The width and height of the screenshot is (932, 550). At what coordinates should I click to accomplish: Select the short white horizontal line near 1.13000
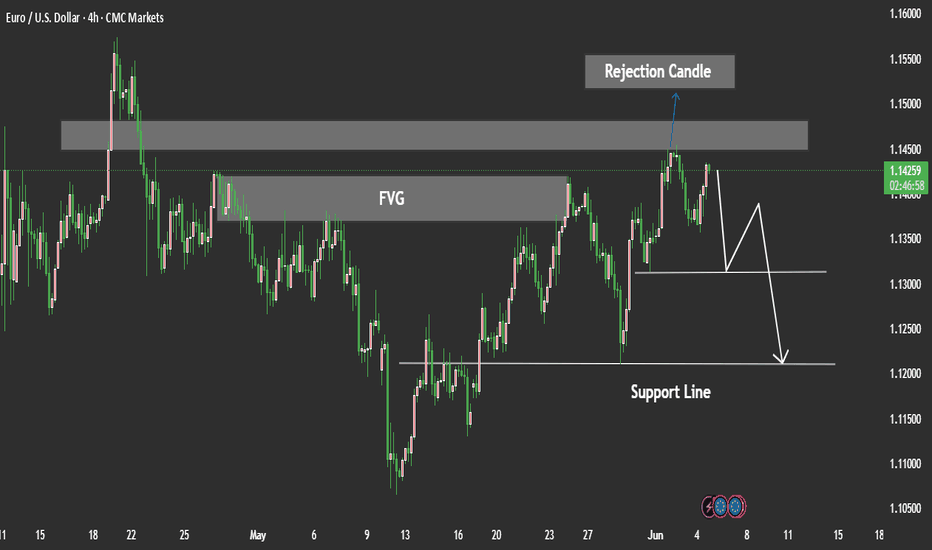(x=731, y=272)
